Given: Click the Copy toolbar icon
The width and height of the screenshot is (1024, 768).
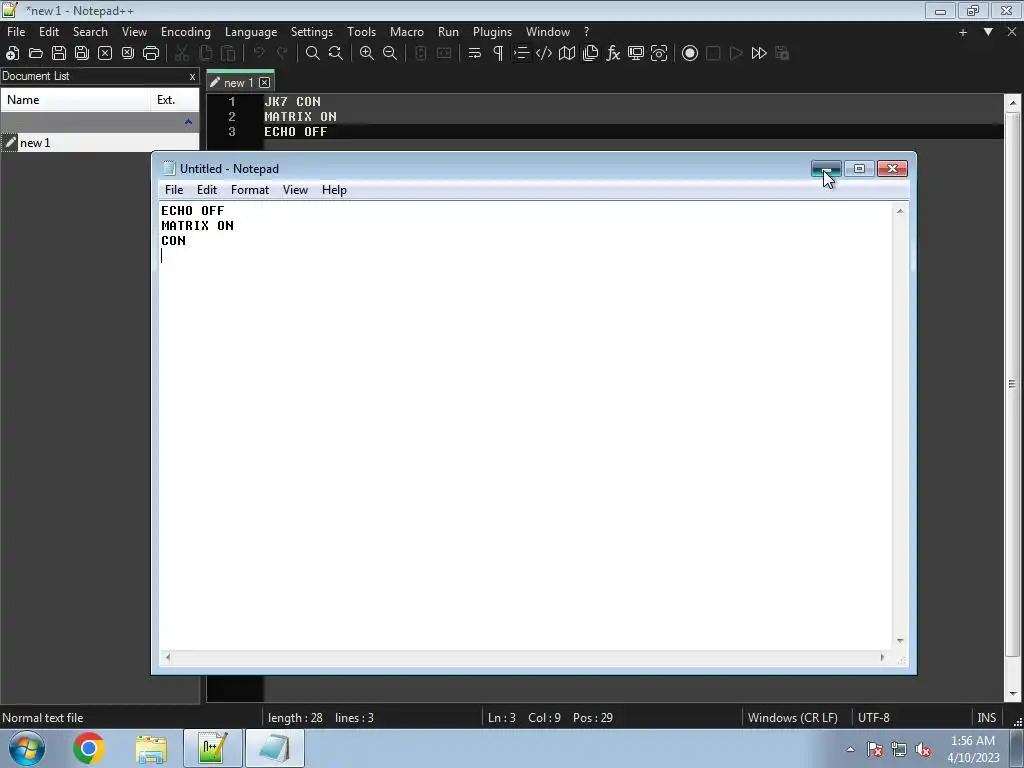Looking at the screenshot, I should pyautogui.click(x=205, y=54).
